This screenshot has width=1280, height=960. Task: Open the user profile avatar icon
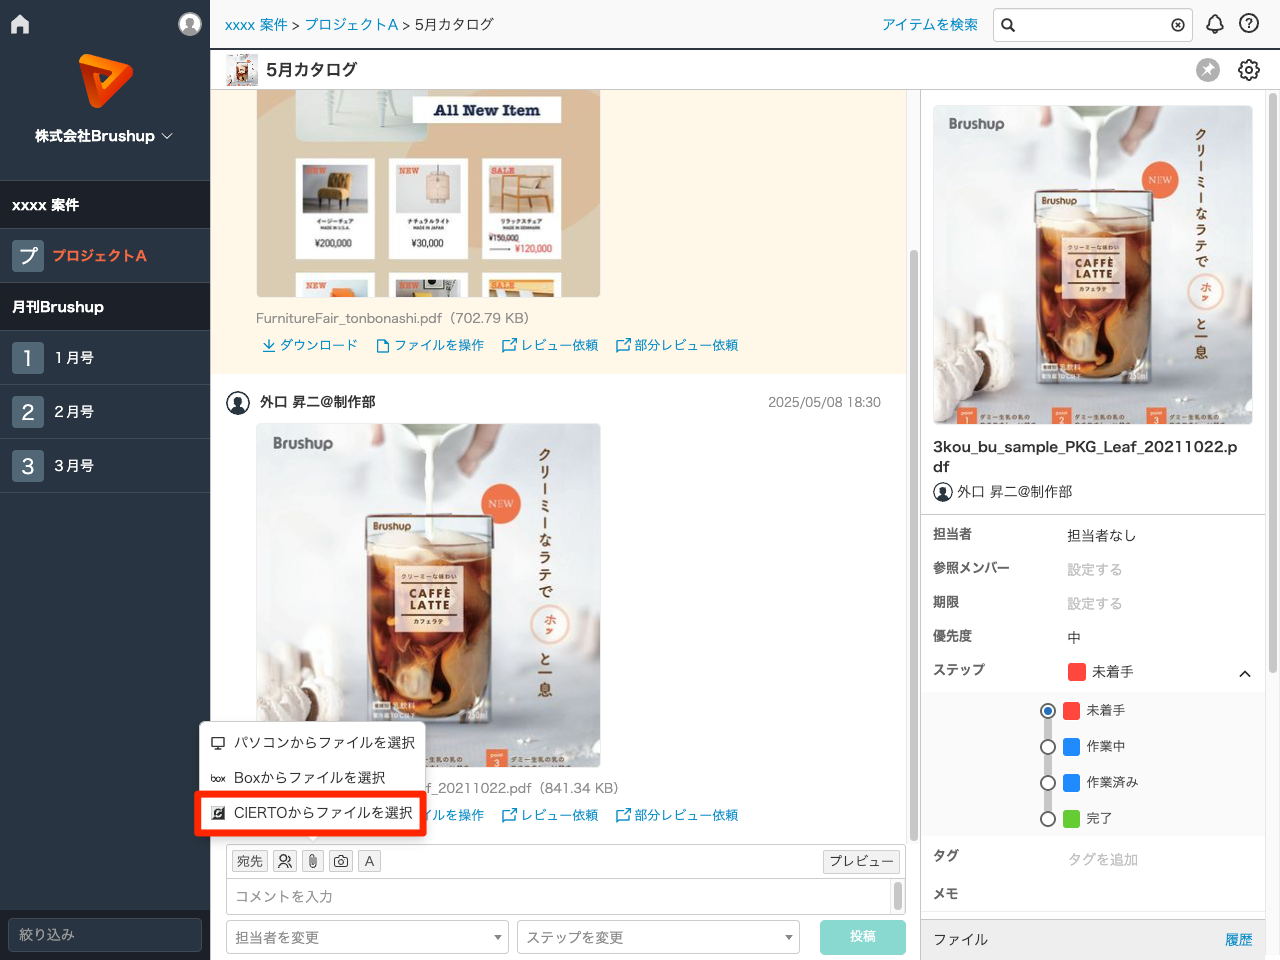190,24
